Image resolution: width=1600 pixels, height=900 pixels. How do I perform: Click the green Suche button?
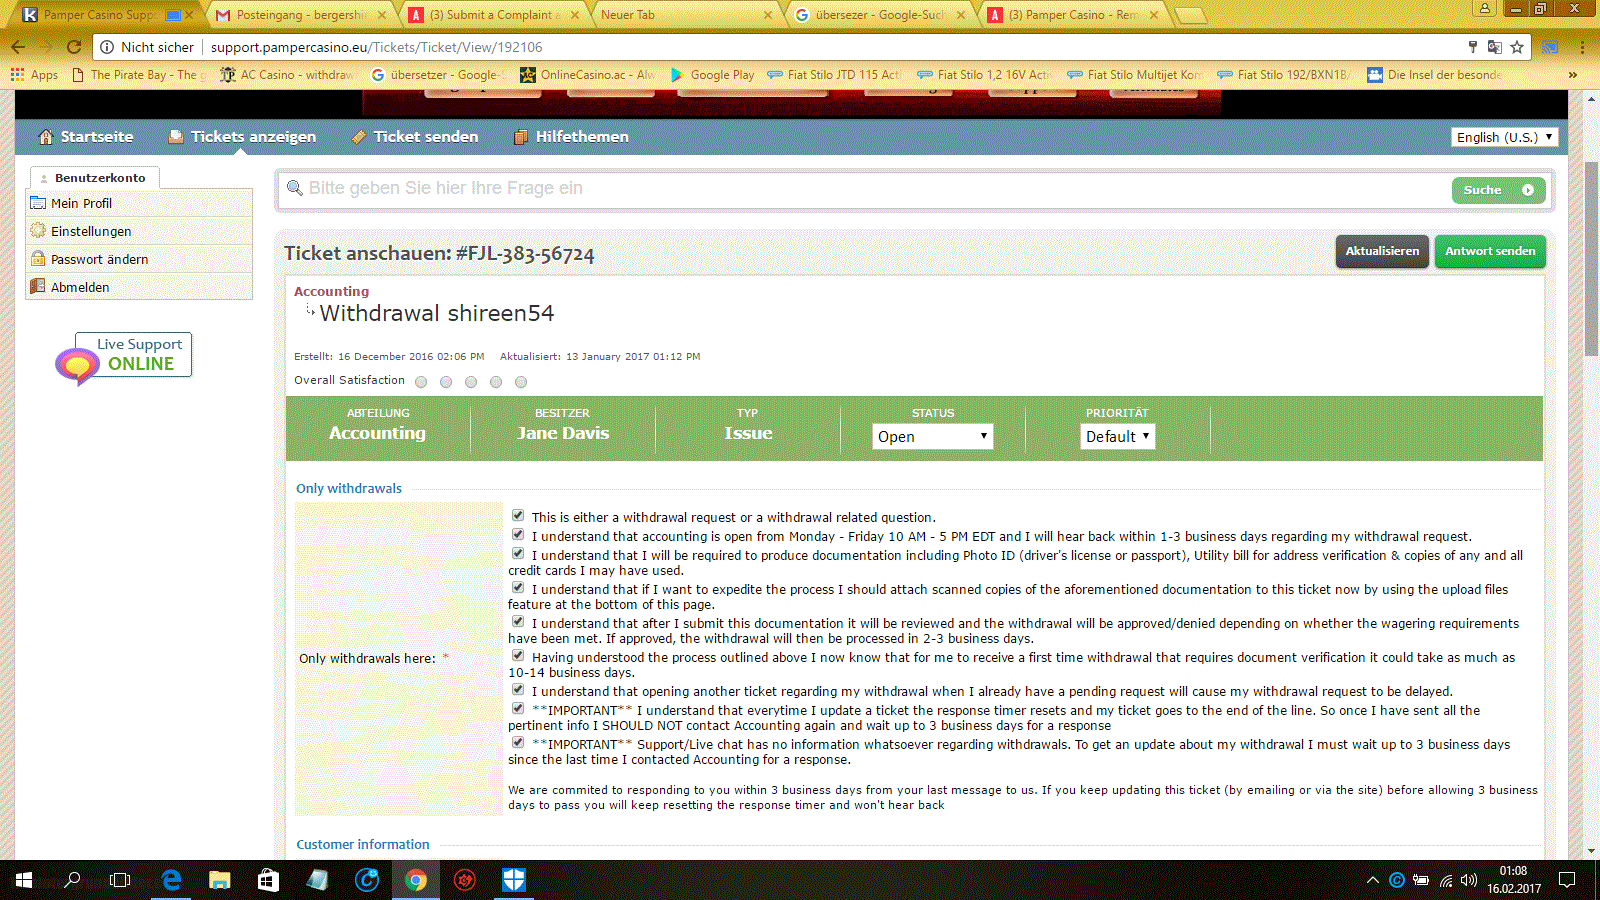[1498, 190]
